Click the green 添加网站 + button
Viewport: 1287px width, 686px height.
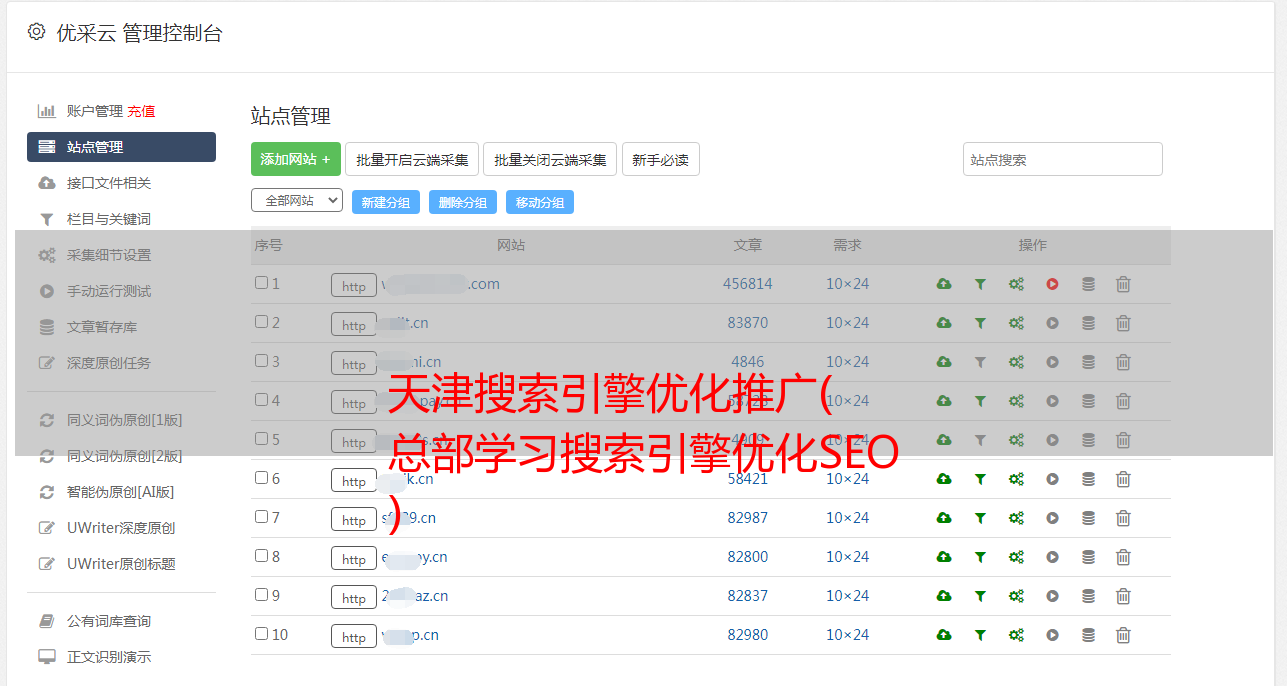click(295, 159)
